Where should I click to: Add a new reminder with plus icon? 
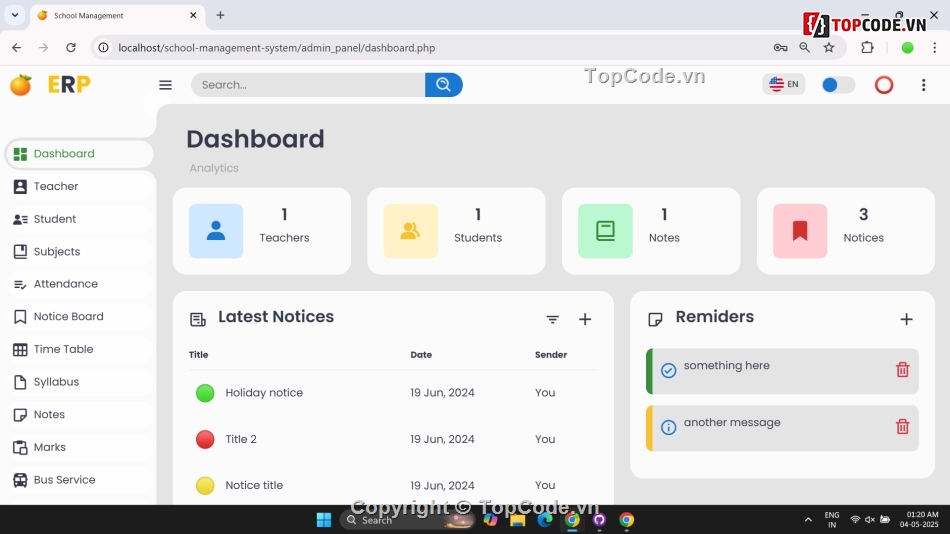pyautogui.click(x=906, y=319)
